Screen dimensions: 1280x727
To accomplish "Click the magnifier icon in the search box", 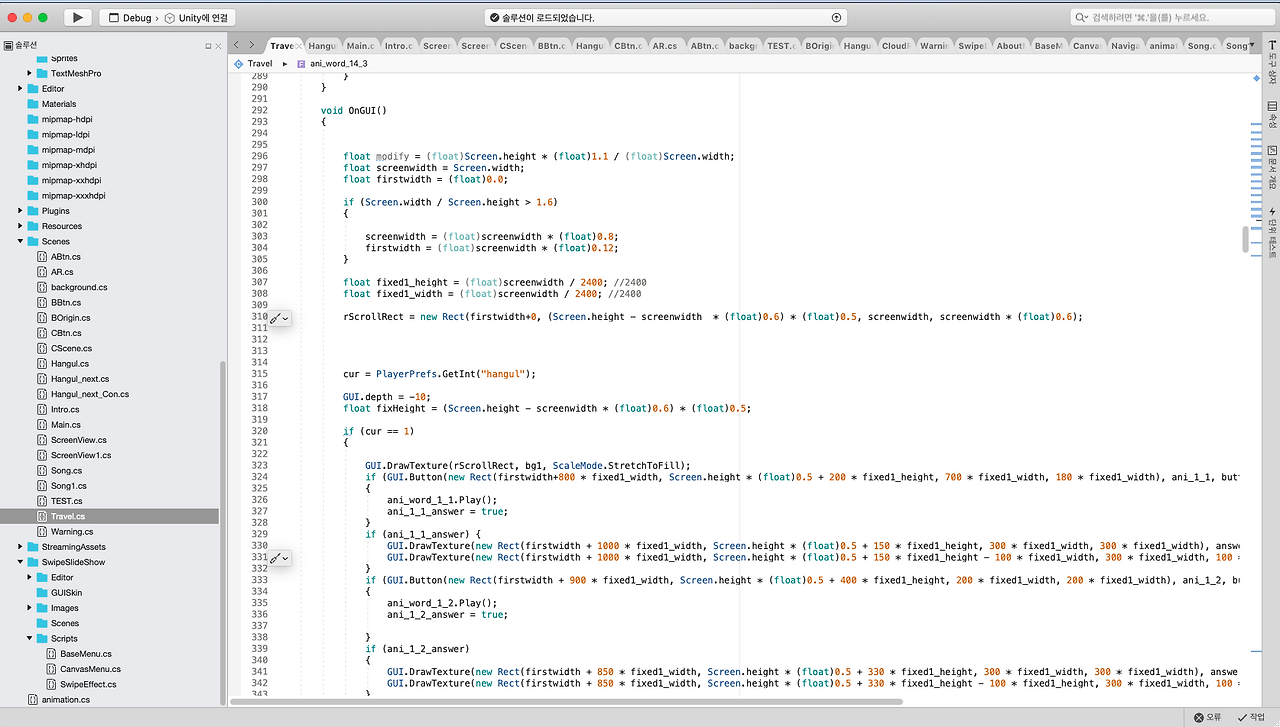I will click(x=1081, y=17).
